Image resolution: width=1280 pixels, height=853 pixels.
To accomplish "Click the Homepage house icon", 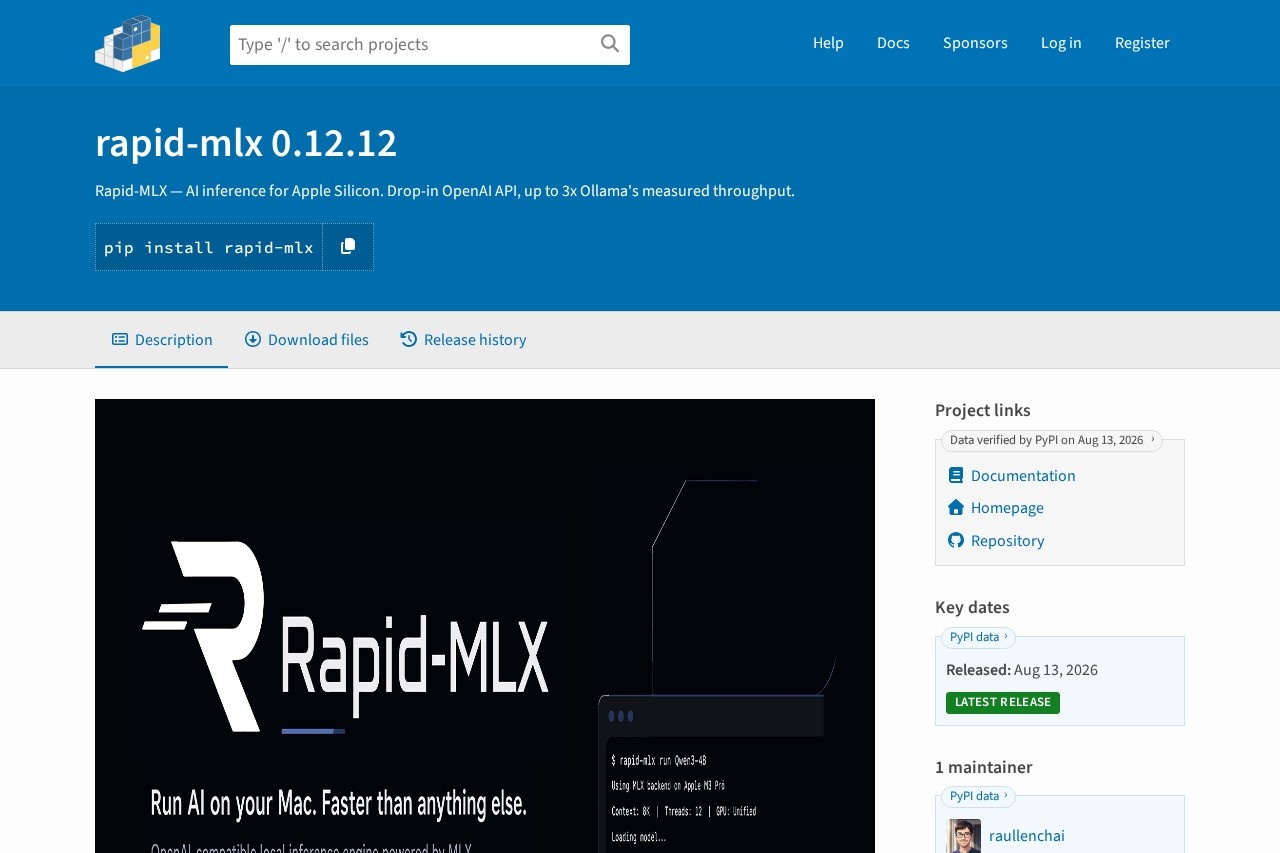I will (x=956, y=507).
